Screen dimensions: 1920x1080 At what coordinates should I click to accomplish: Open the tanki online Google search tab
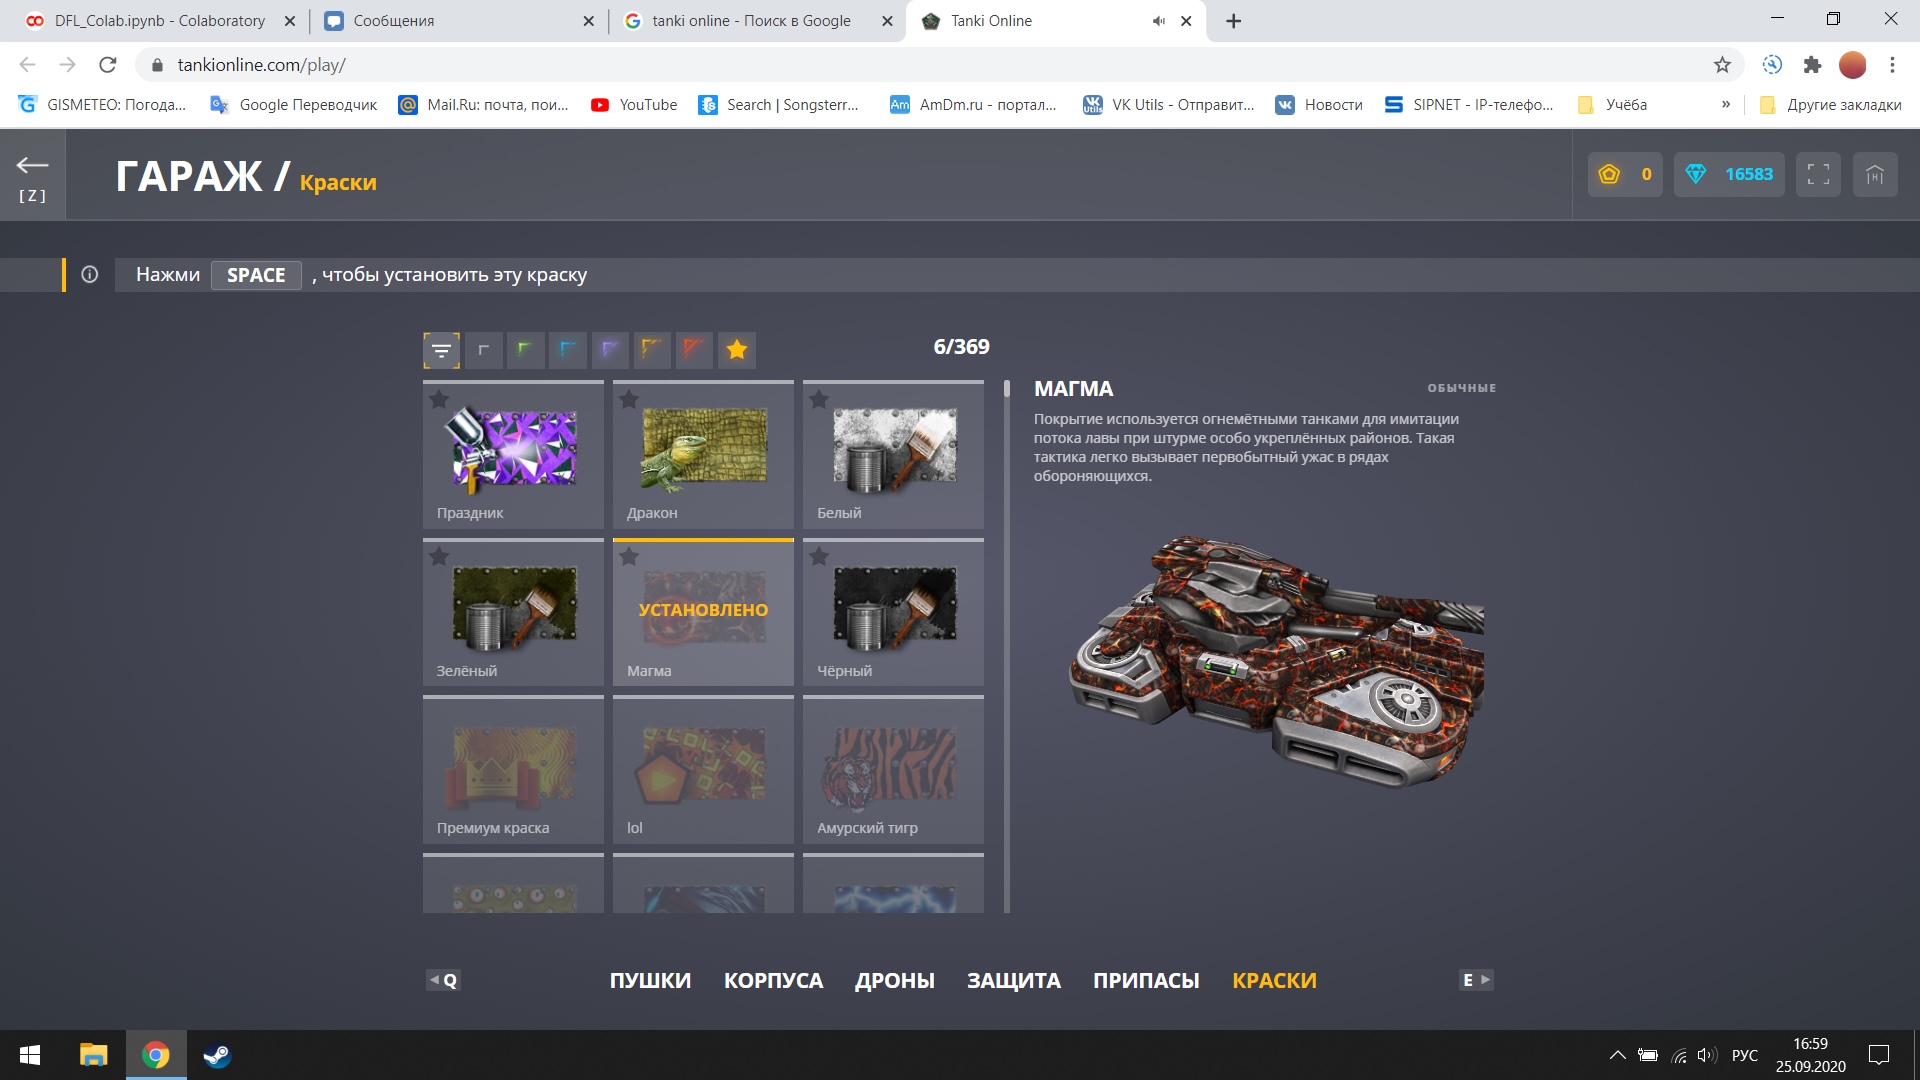tap(757, 21)
